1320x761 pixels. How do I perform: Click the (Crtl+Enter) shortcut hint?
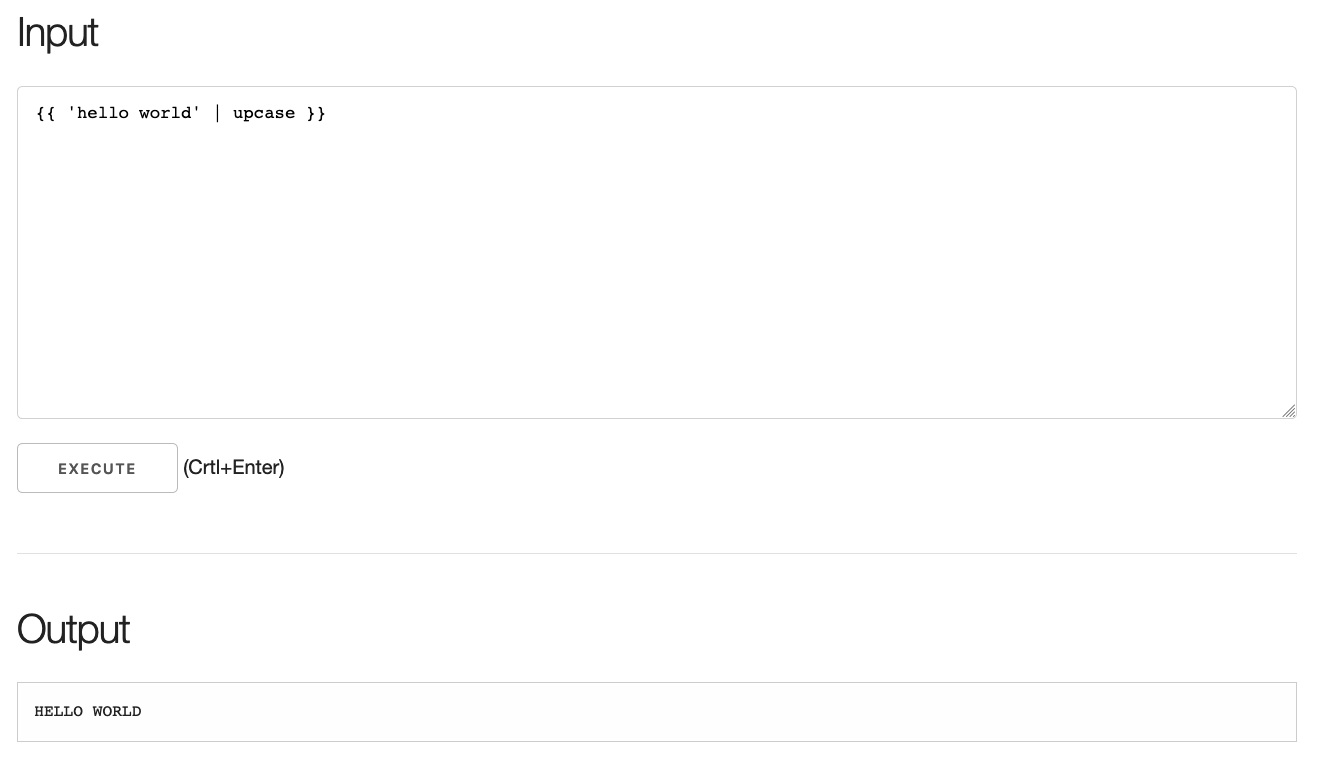(x=234, y=467)
